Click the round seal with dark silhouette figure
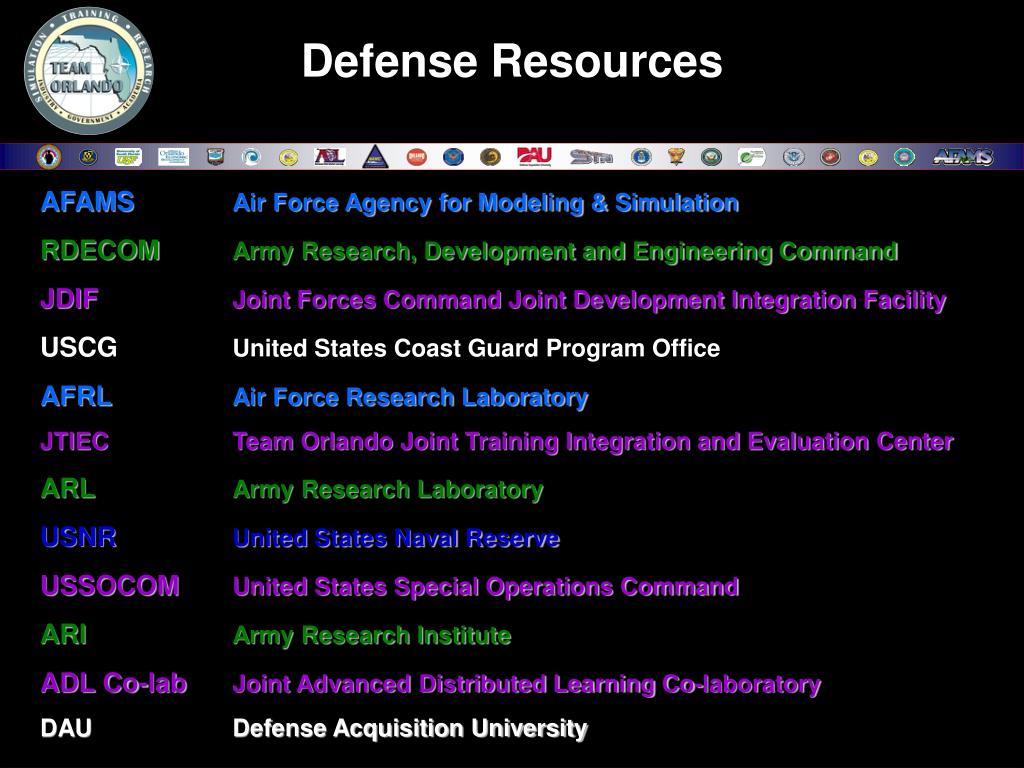Viewport: 1024px width, 768px height. tap(48, 157)
